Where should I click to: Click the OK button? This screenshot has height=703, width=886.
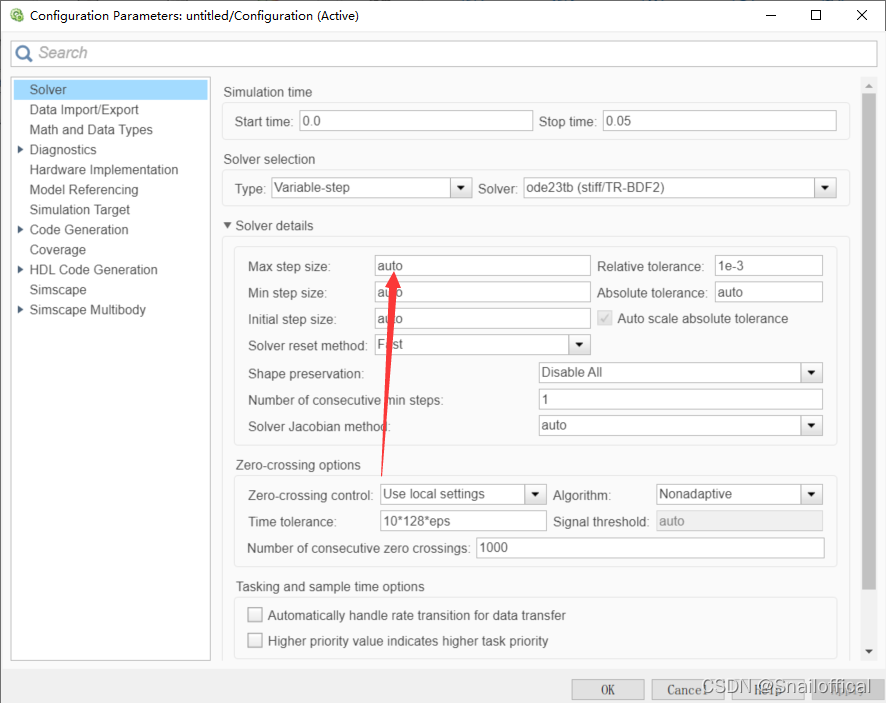pos(607,689)
